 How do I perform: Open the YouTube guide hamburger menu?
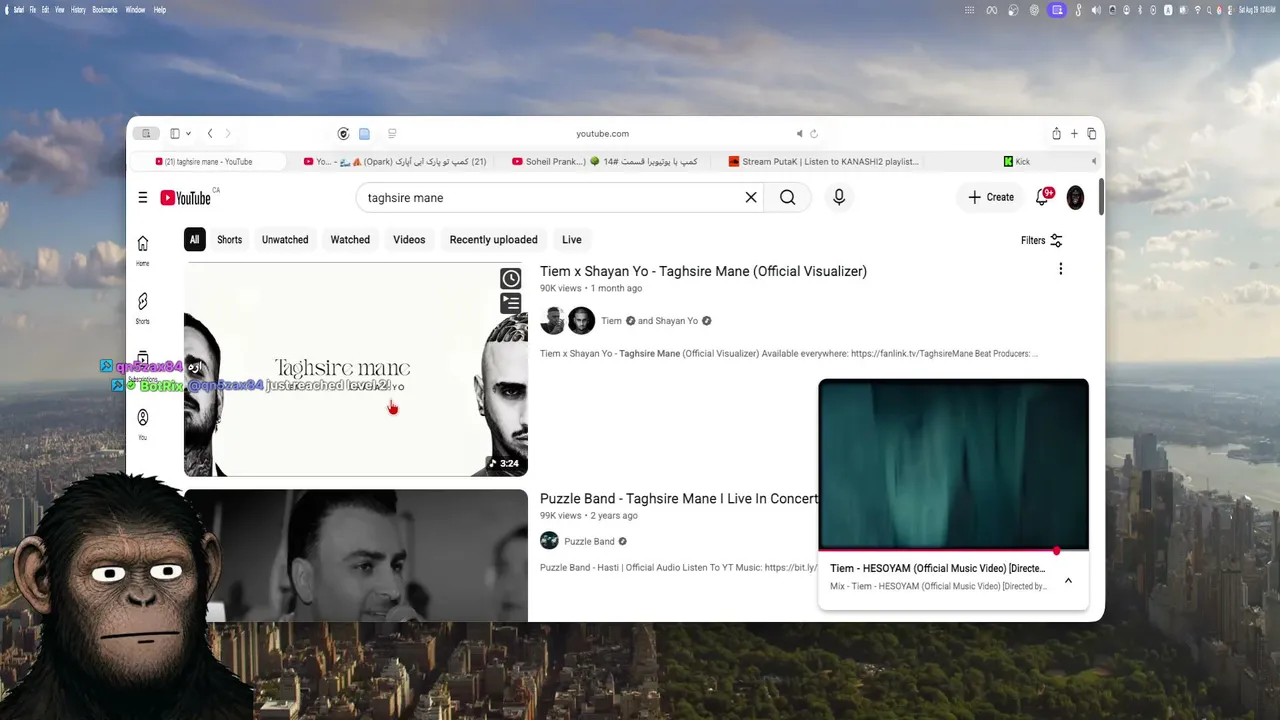143,198
